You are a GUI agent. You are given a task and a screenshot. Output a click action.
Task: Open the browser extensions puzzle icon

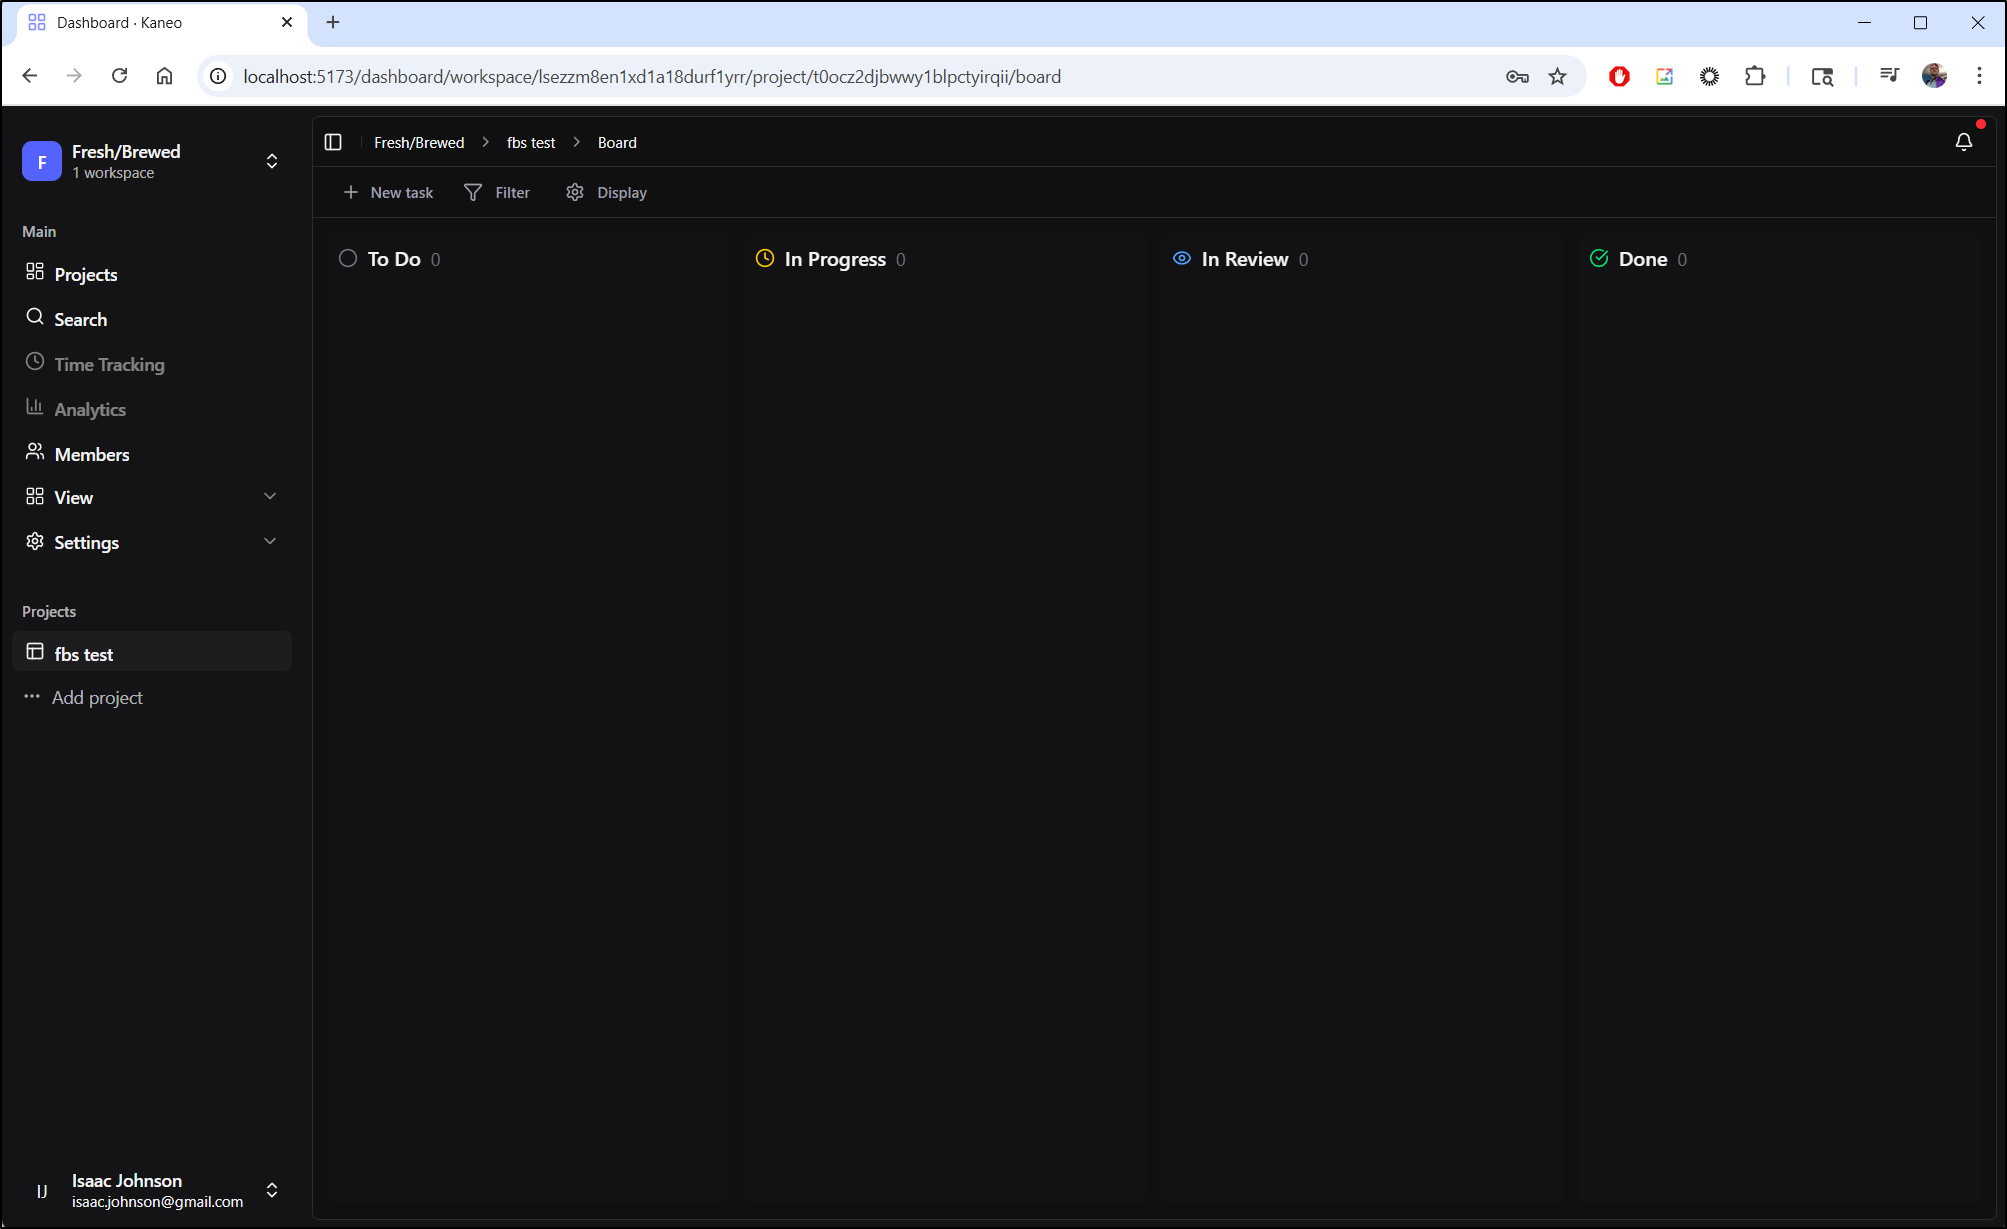[x=1755, y=76]
